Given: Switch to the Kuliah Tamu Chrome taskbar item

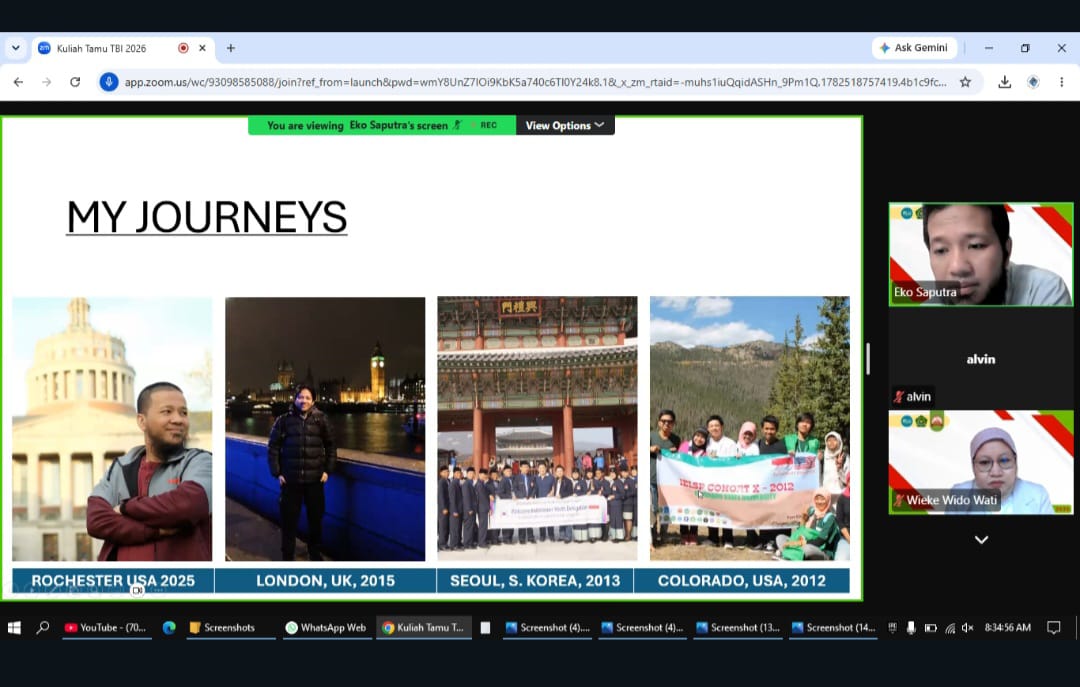Looking at the screenshot, I should coord(424,628).
